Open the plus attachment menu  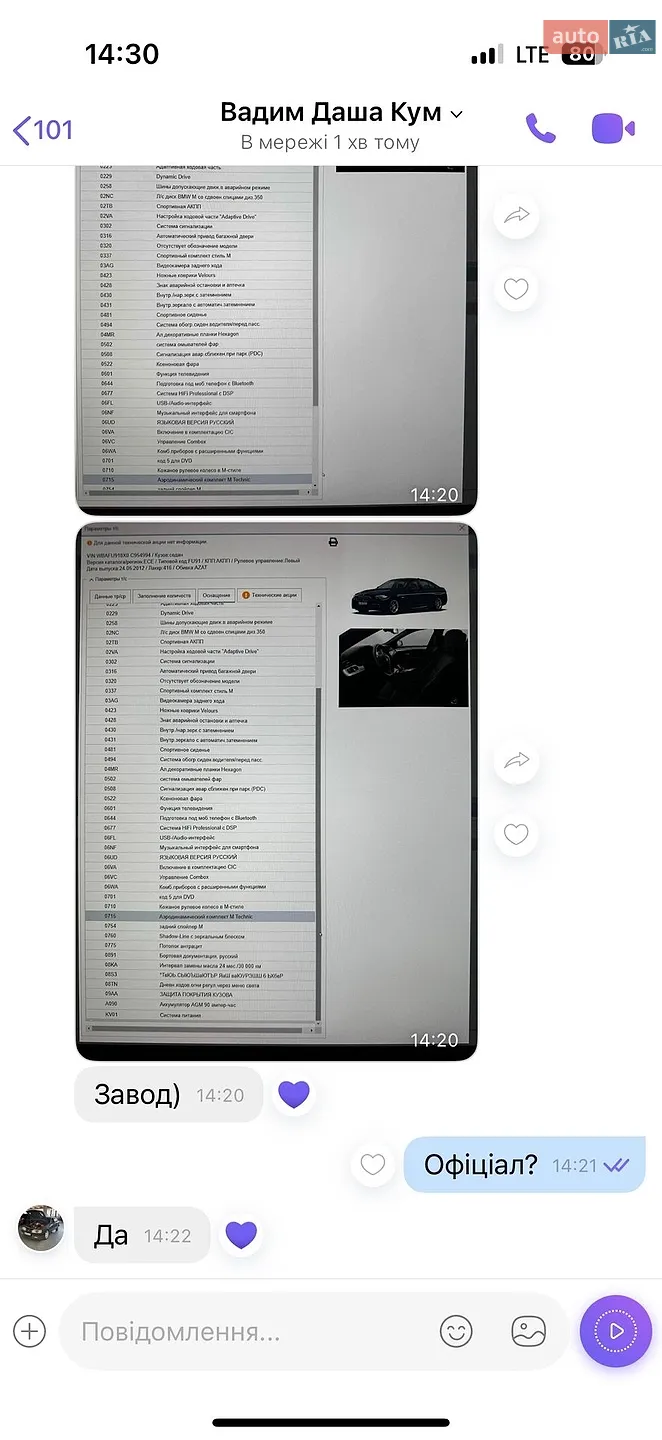[30, 1331]
